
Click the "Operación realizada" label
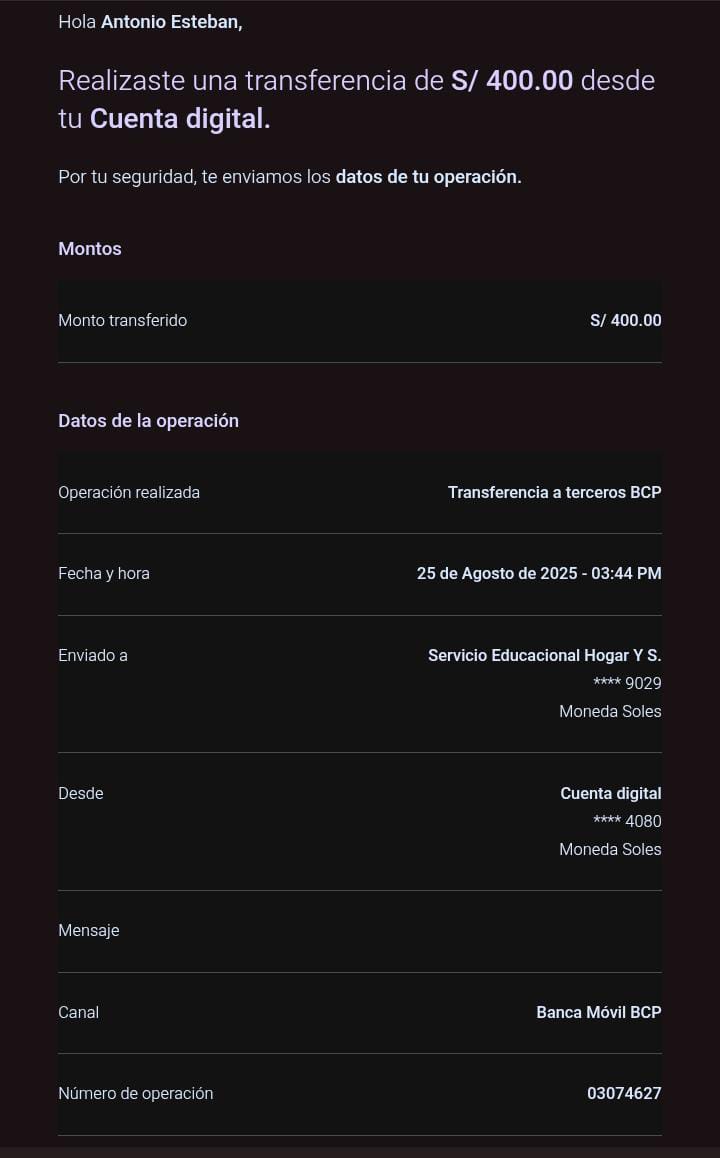[x=129, y=493]
